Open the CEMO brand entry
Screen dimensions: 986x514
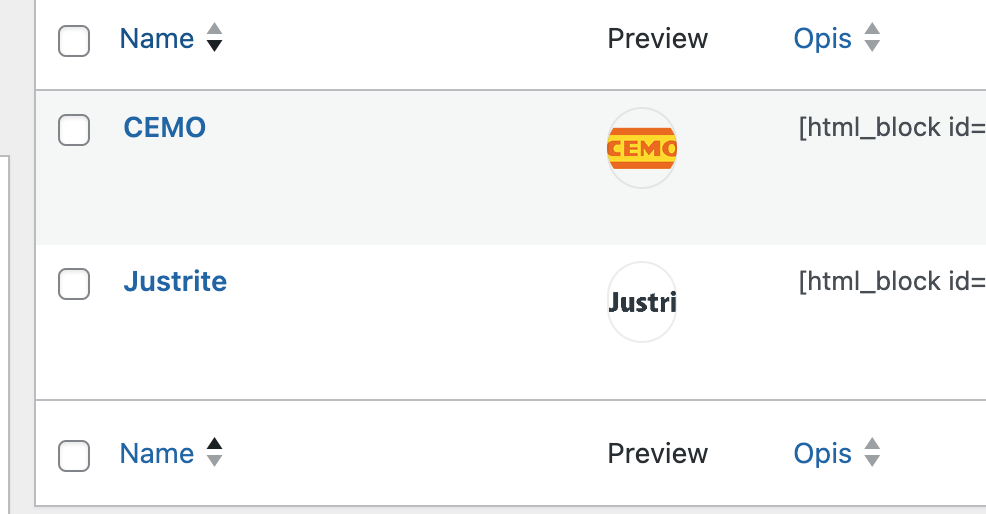(x=165, y=127)
